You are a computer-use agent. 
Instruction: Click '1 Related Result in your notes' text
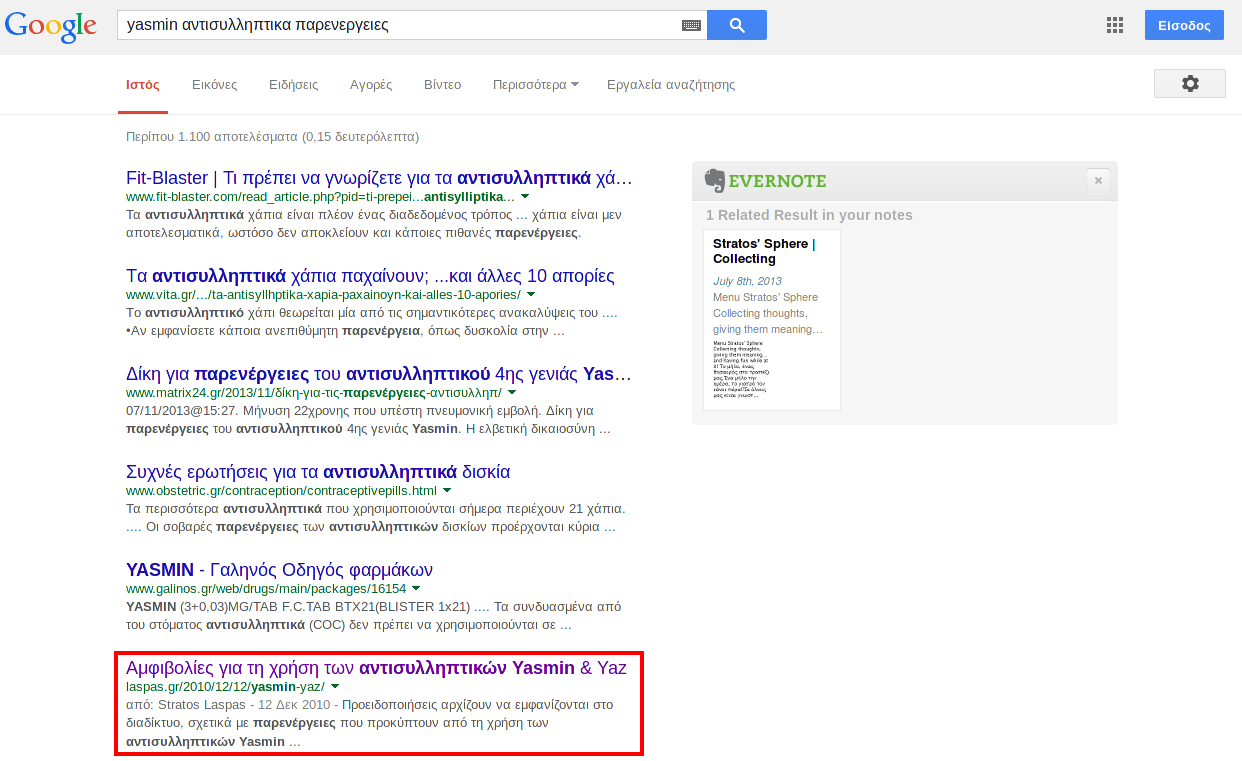tap(809, 215)
